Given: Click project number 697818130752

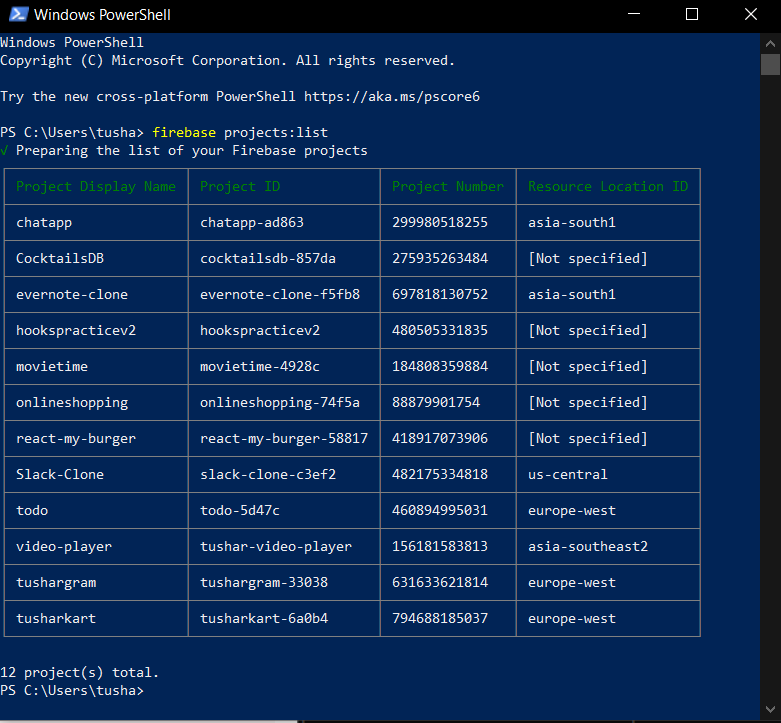Looking at the screenshot, I should 440,294.
